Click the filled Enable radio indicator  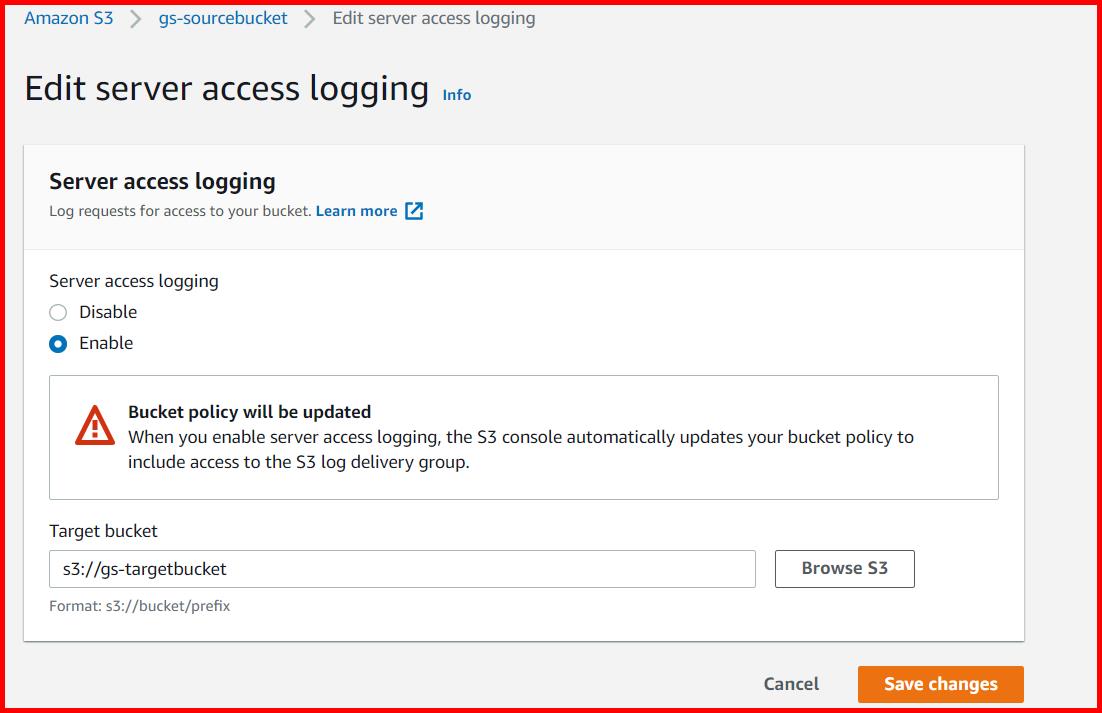58,343
